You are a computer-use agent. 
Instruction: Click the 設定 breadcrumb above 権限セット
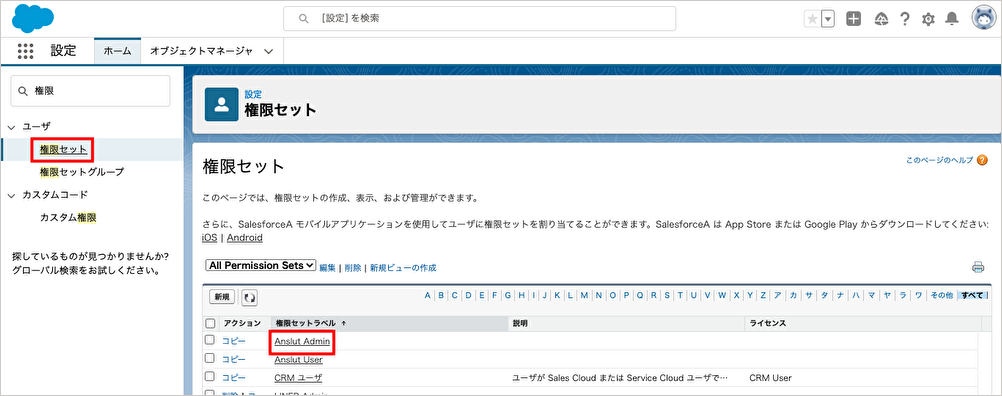point(252,94)
